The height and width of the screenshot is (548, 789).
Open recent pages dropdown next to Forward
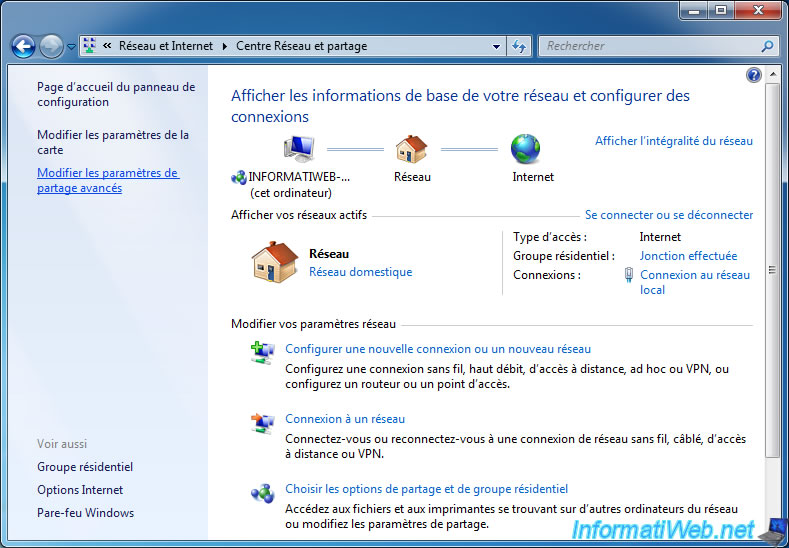pyautogui.click(x=71, y=47)
